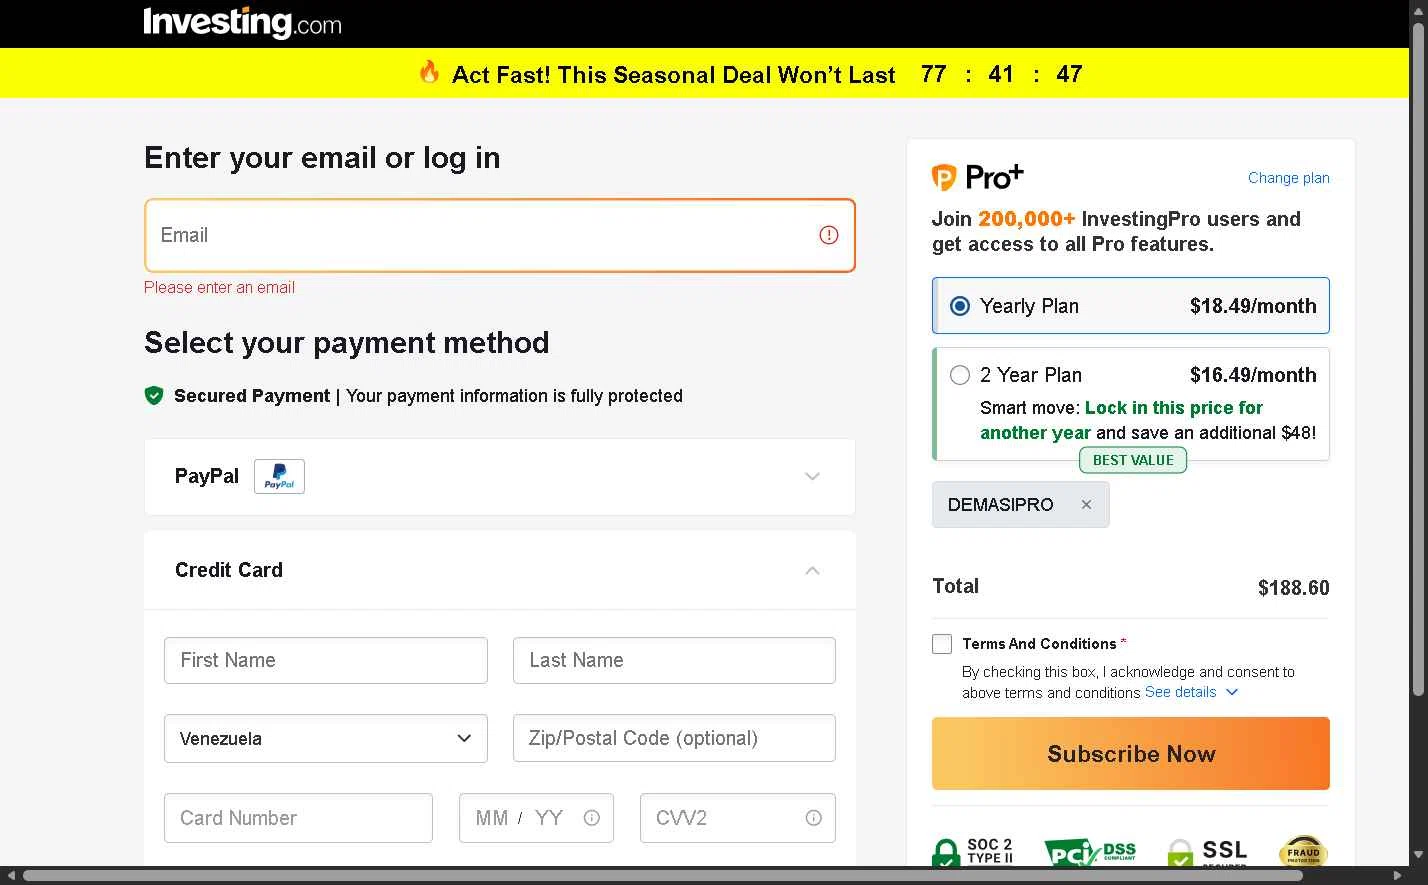Click the SOC 2 Type II badge

pos(973,851)
